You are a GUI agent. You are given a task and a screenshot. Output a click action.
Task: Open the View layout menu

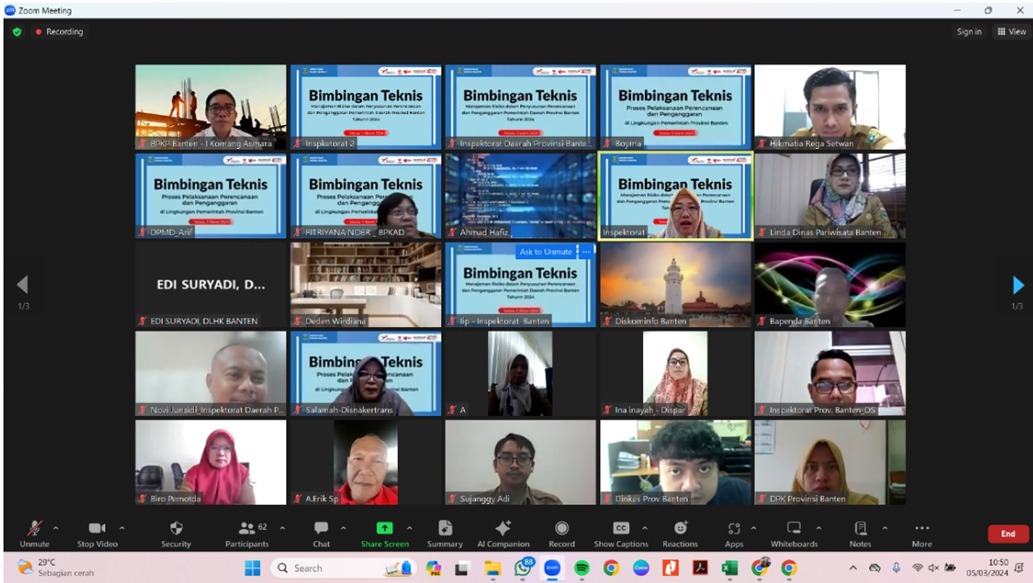1011,32
